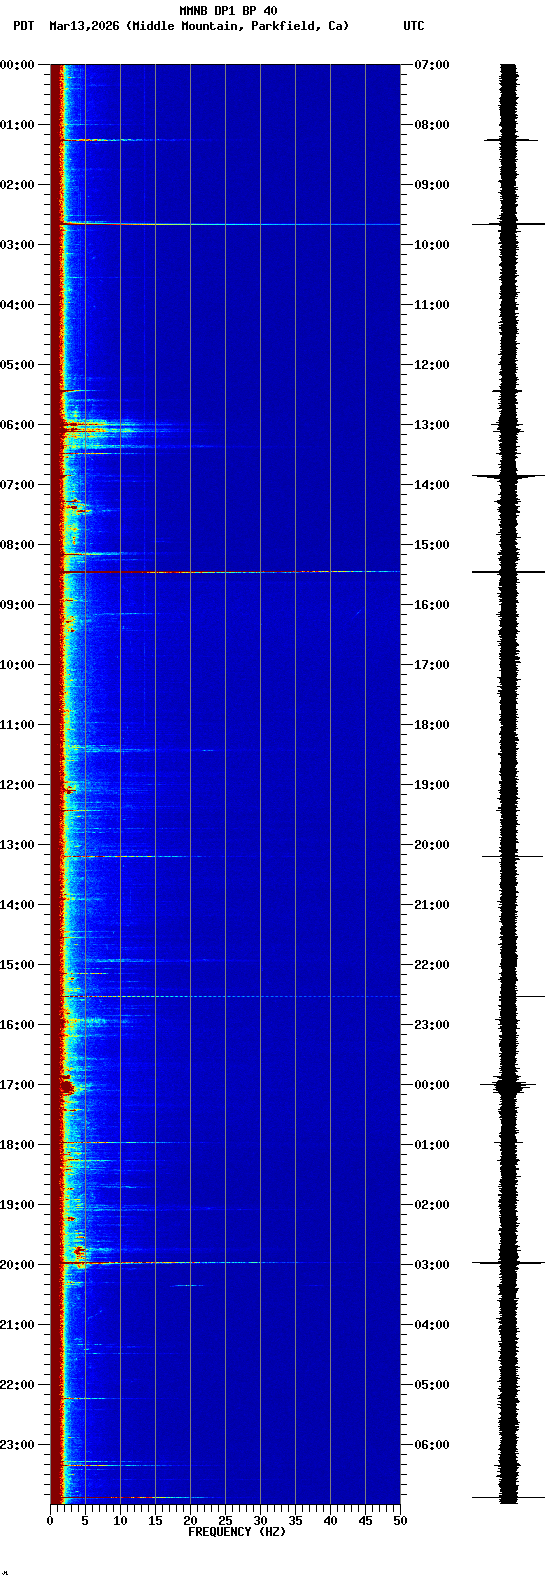552x1584 pixels.
Task: Click the spectrogram event streak near 03:00 UTC
Action: [180, 1262]
